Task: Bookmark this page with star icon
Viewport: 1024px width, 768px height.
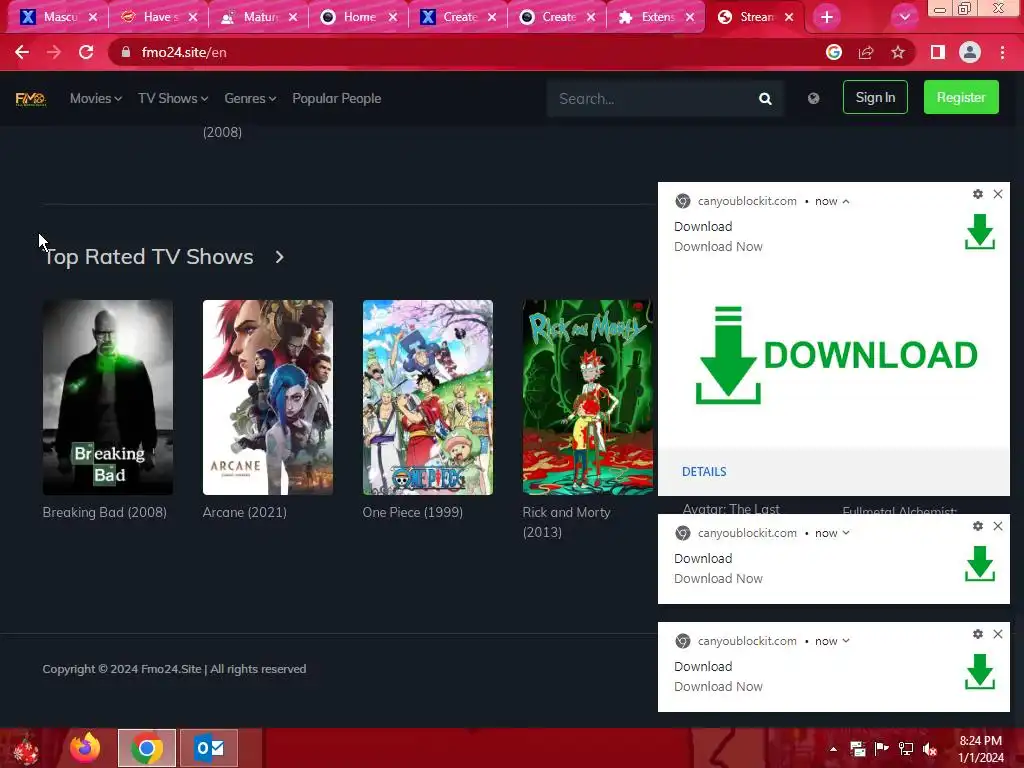Action: (898, 52)
